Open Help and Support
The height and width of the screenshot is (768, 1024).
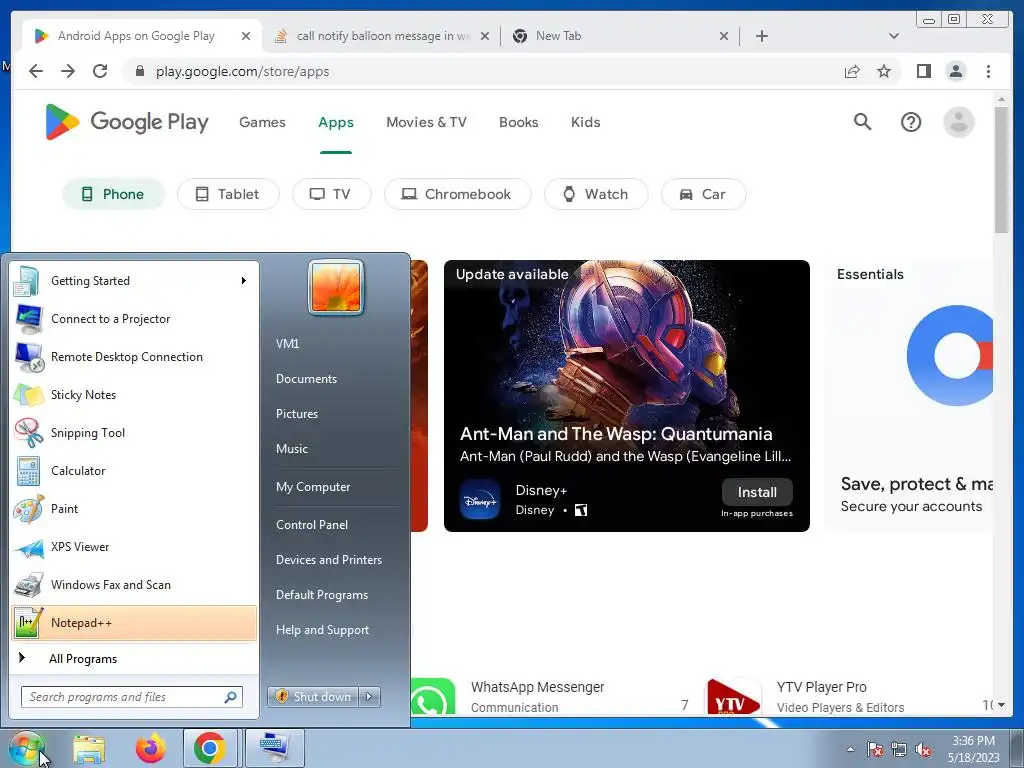[x=322, y=630]
